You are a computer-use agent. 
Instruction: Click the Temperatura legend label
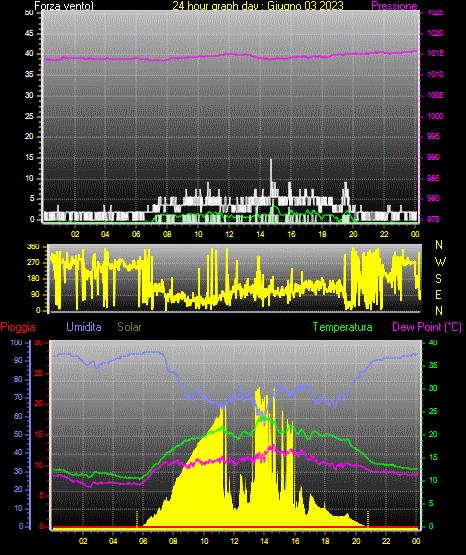pos(343,327)
